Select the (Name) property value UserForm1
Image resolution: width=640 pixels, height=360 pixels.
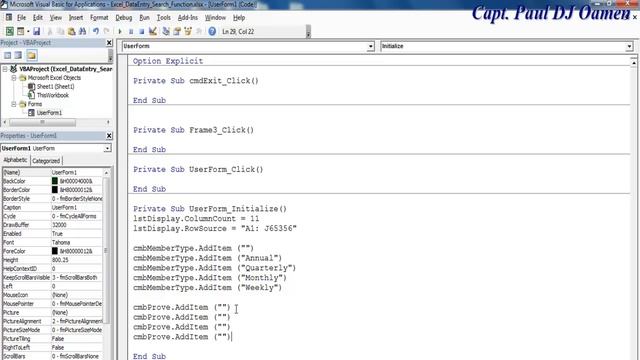77,172
